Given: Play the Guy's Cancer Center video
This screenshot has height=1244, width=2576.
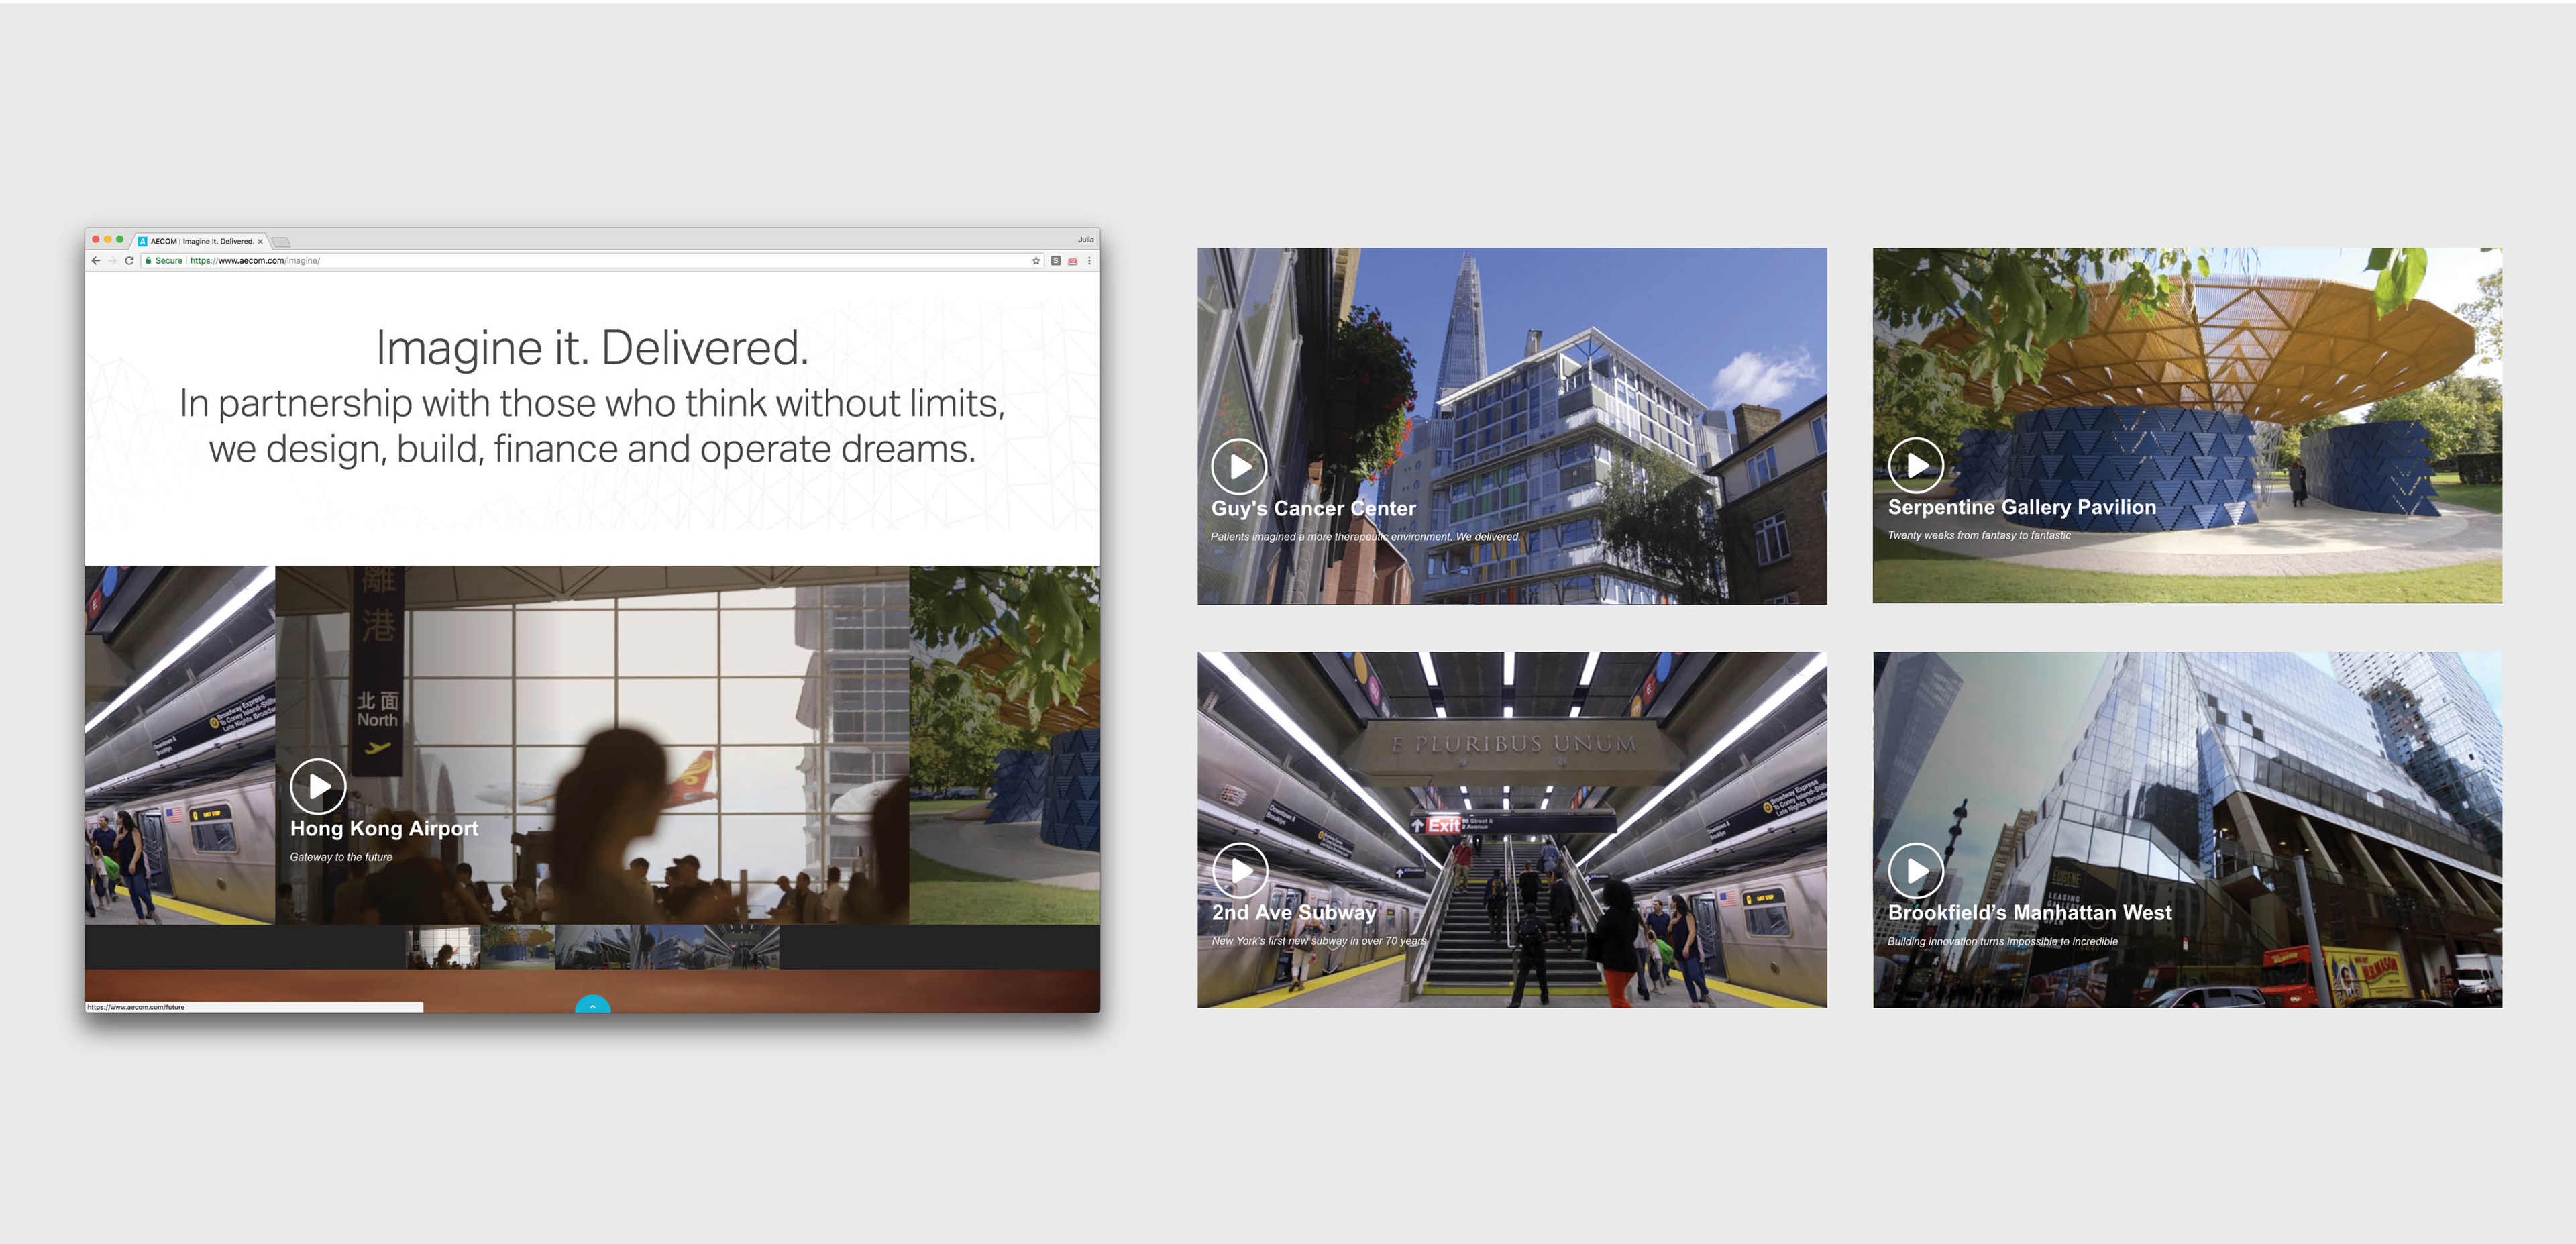Looking at the screenshot, I should [1239, 466].
